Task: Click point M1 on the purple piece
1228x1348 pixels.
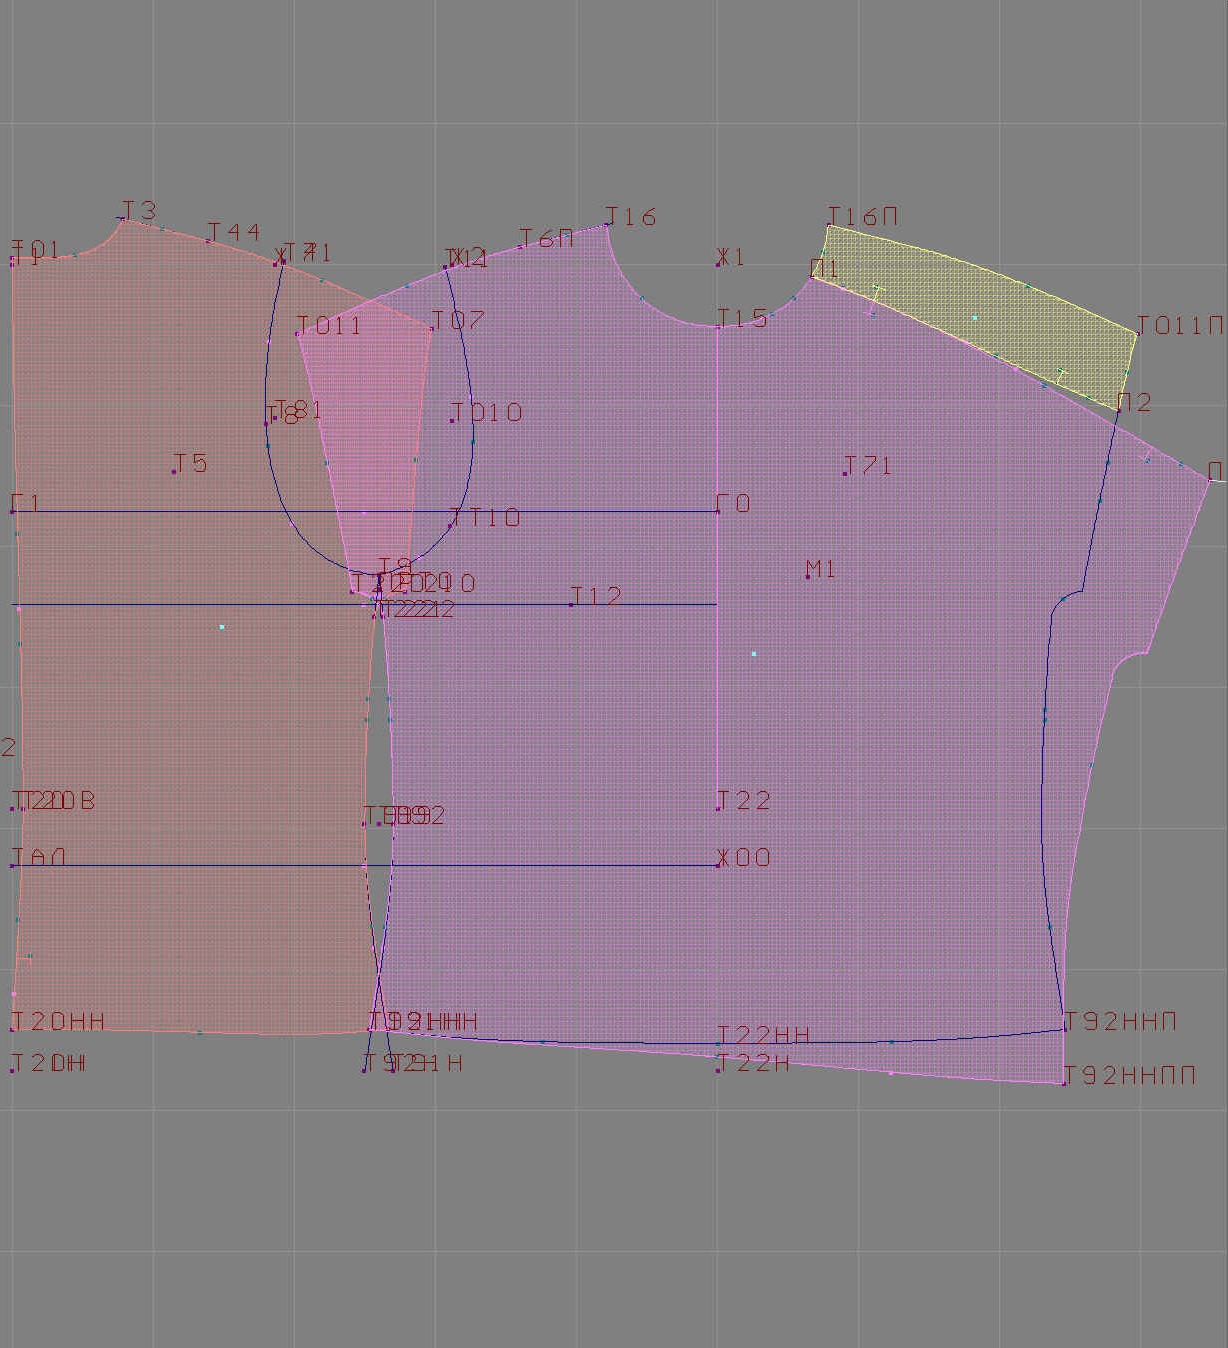Action: click(808, 577)
